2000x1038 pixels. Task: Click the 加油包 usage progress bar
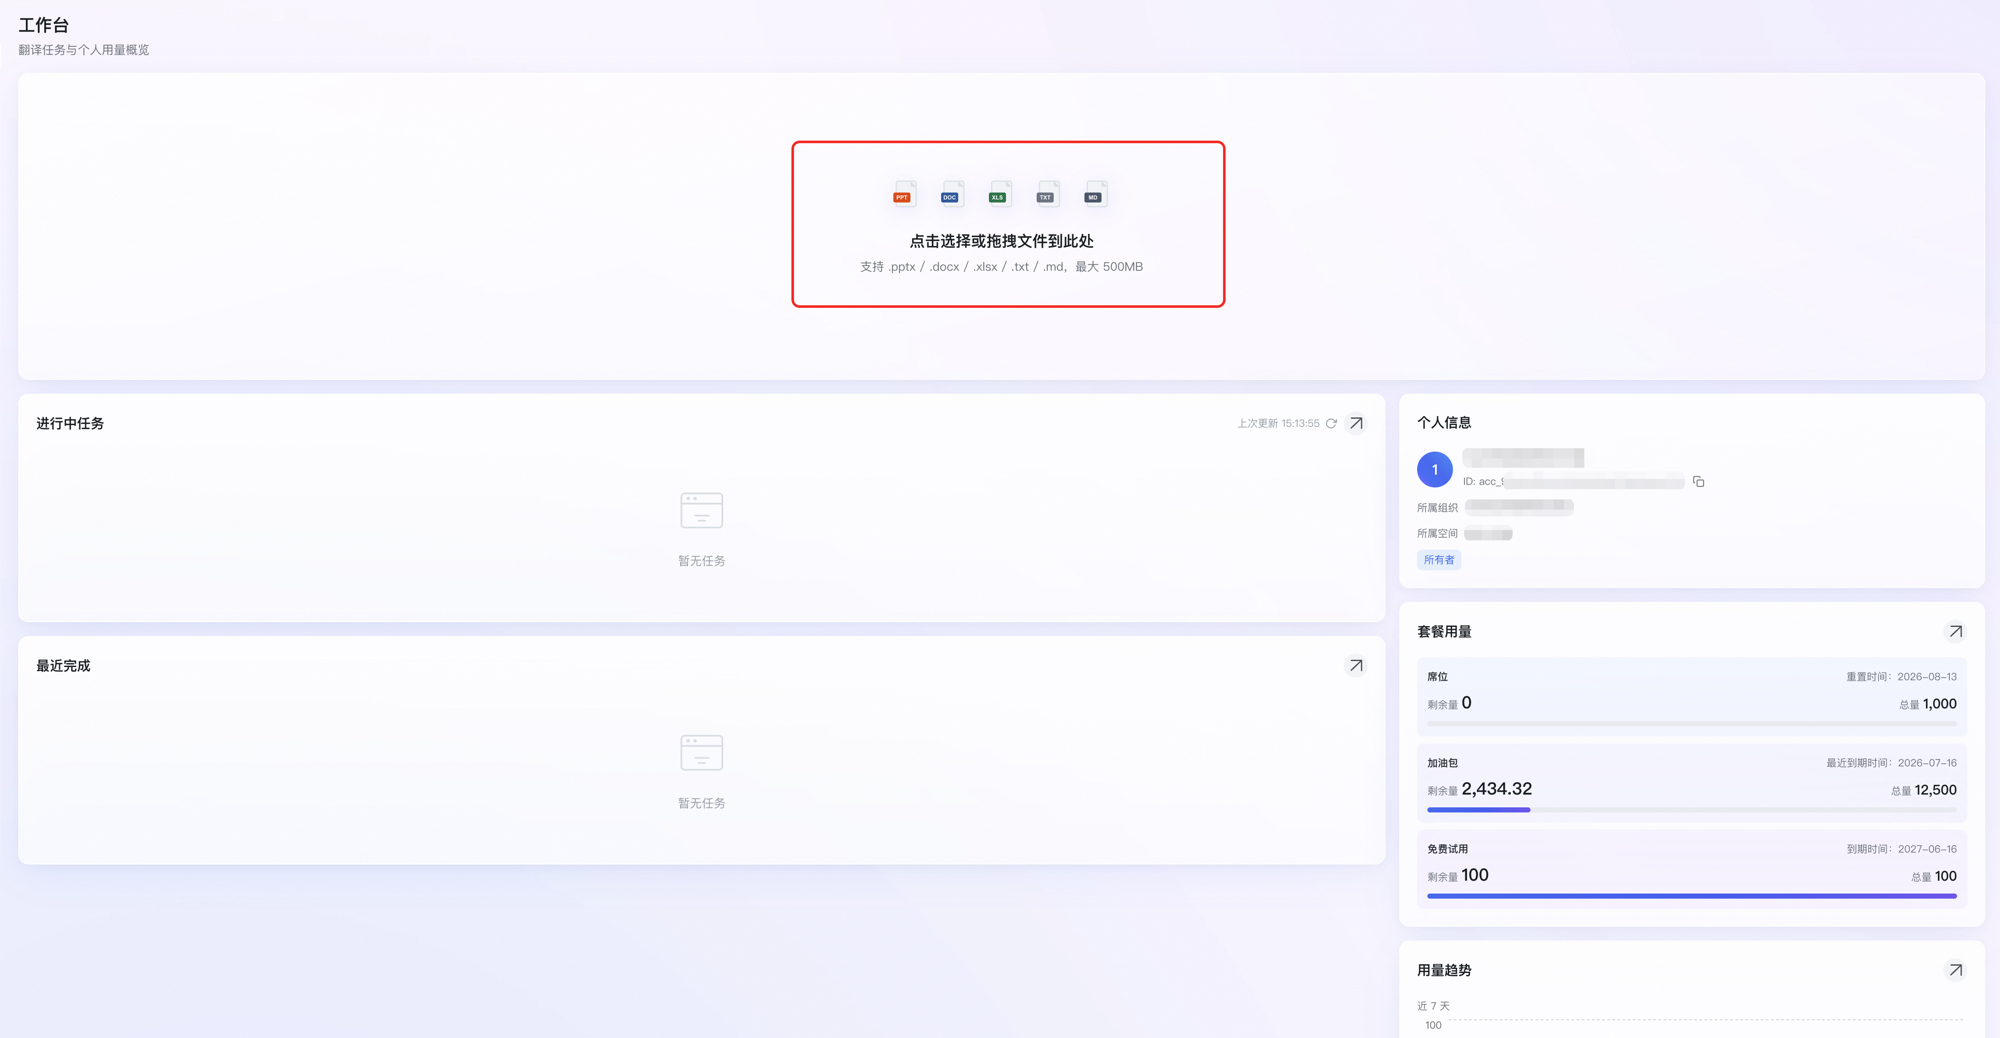[1692, 809]
